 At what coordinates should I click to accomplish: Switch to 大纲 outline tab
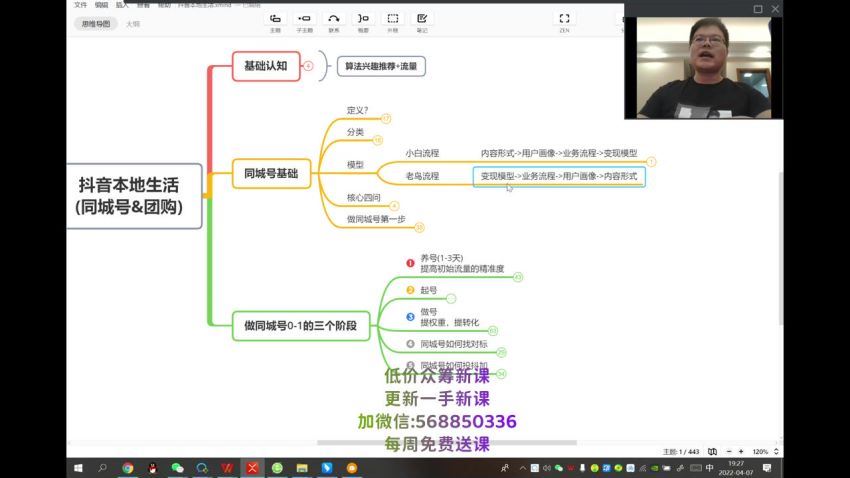tap(133, 24)
